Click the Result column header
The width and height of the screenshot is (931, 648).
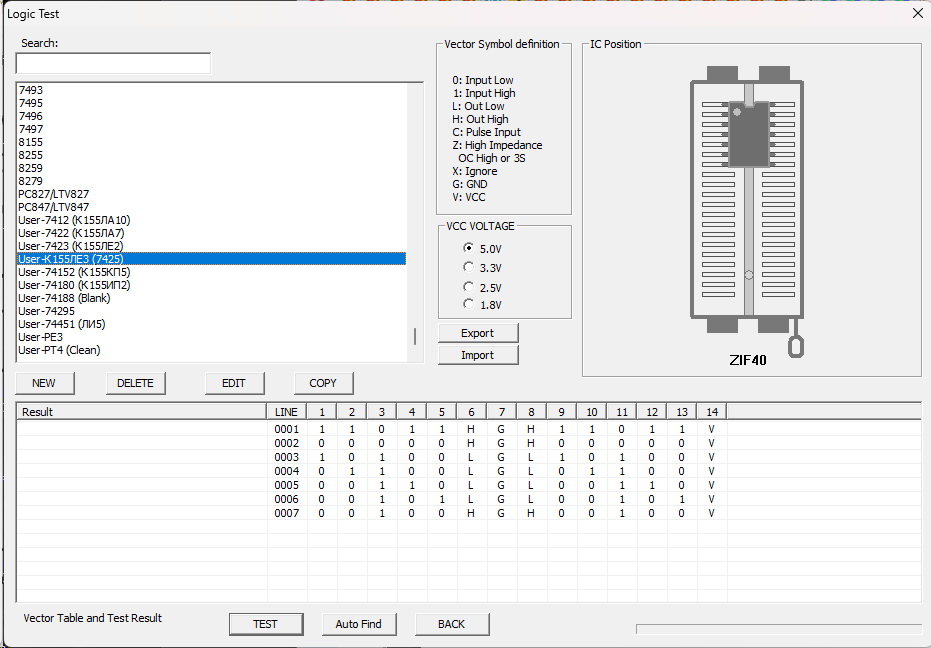[140, 412]
